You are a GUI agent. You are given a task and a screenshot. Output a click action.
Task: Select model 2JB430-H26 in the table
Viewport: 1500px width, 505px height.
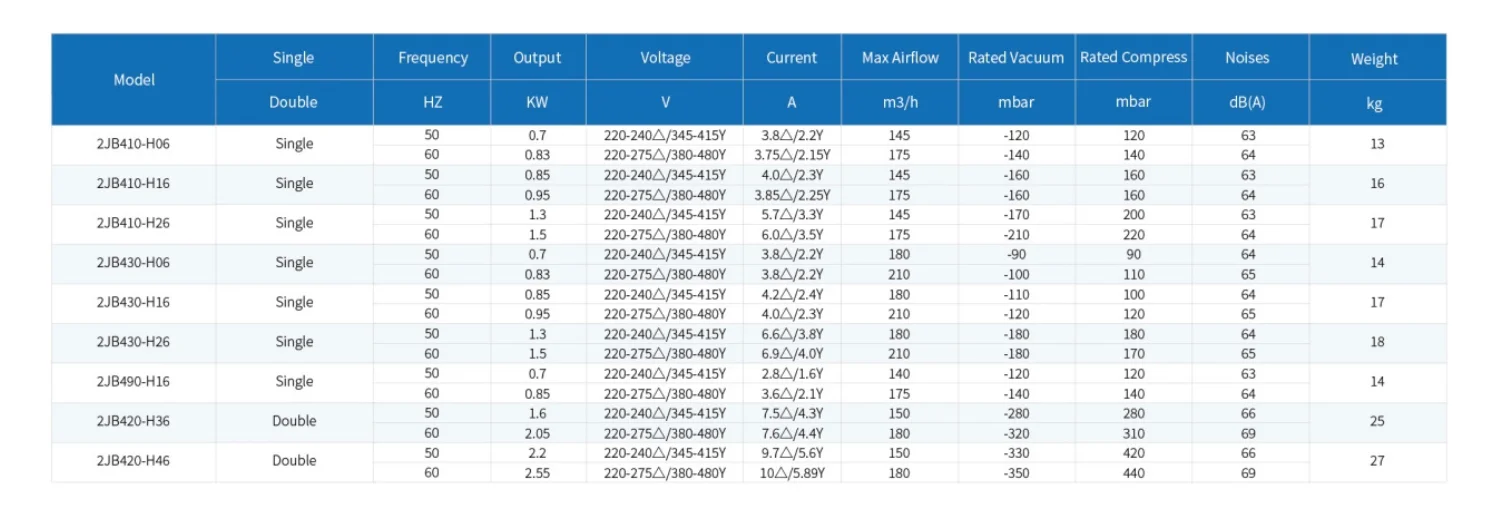[134, 342]
